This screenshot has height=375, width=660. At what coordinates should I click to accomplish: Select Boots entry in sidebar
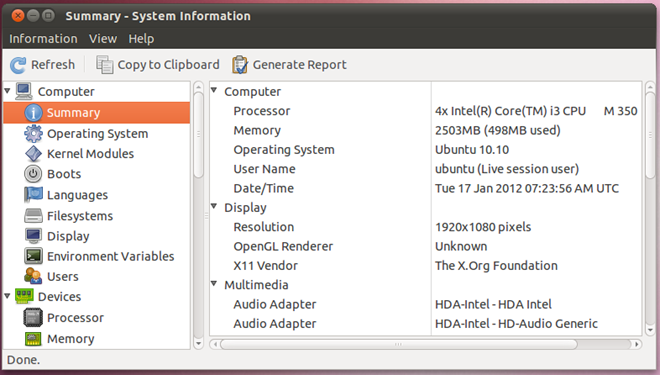click(x=64, y=174)
